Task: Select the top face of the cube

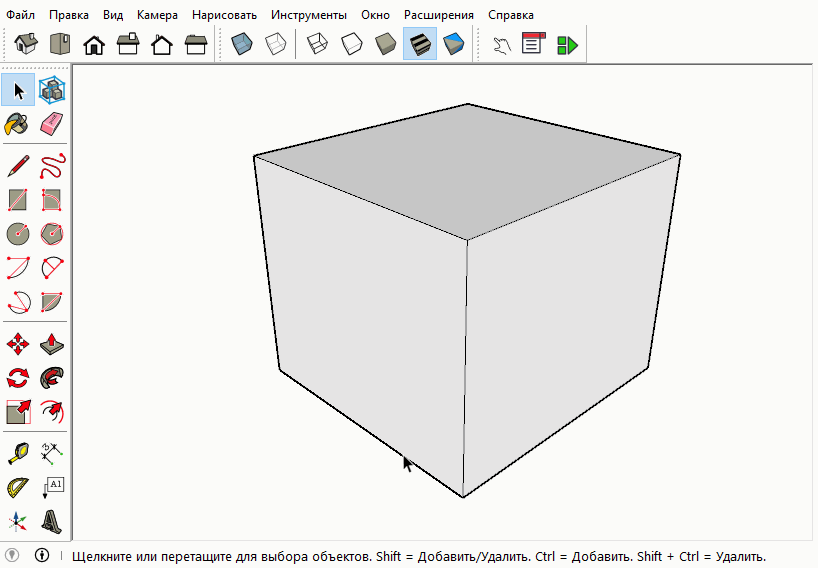Action: click(x=467, y=171)
